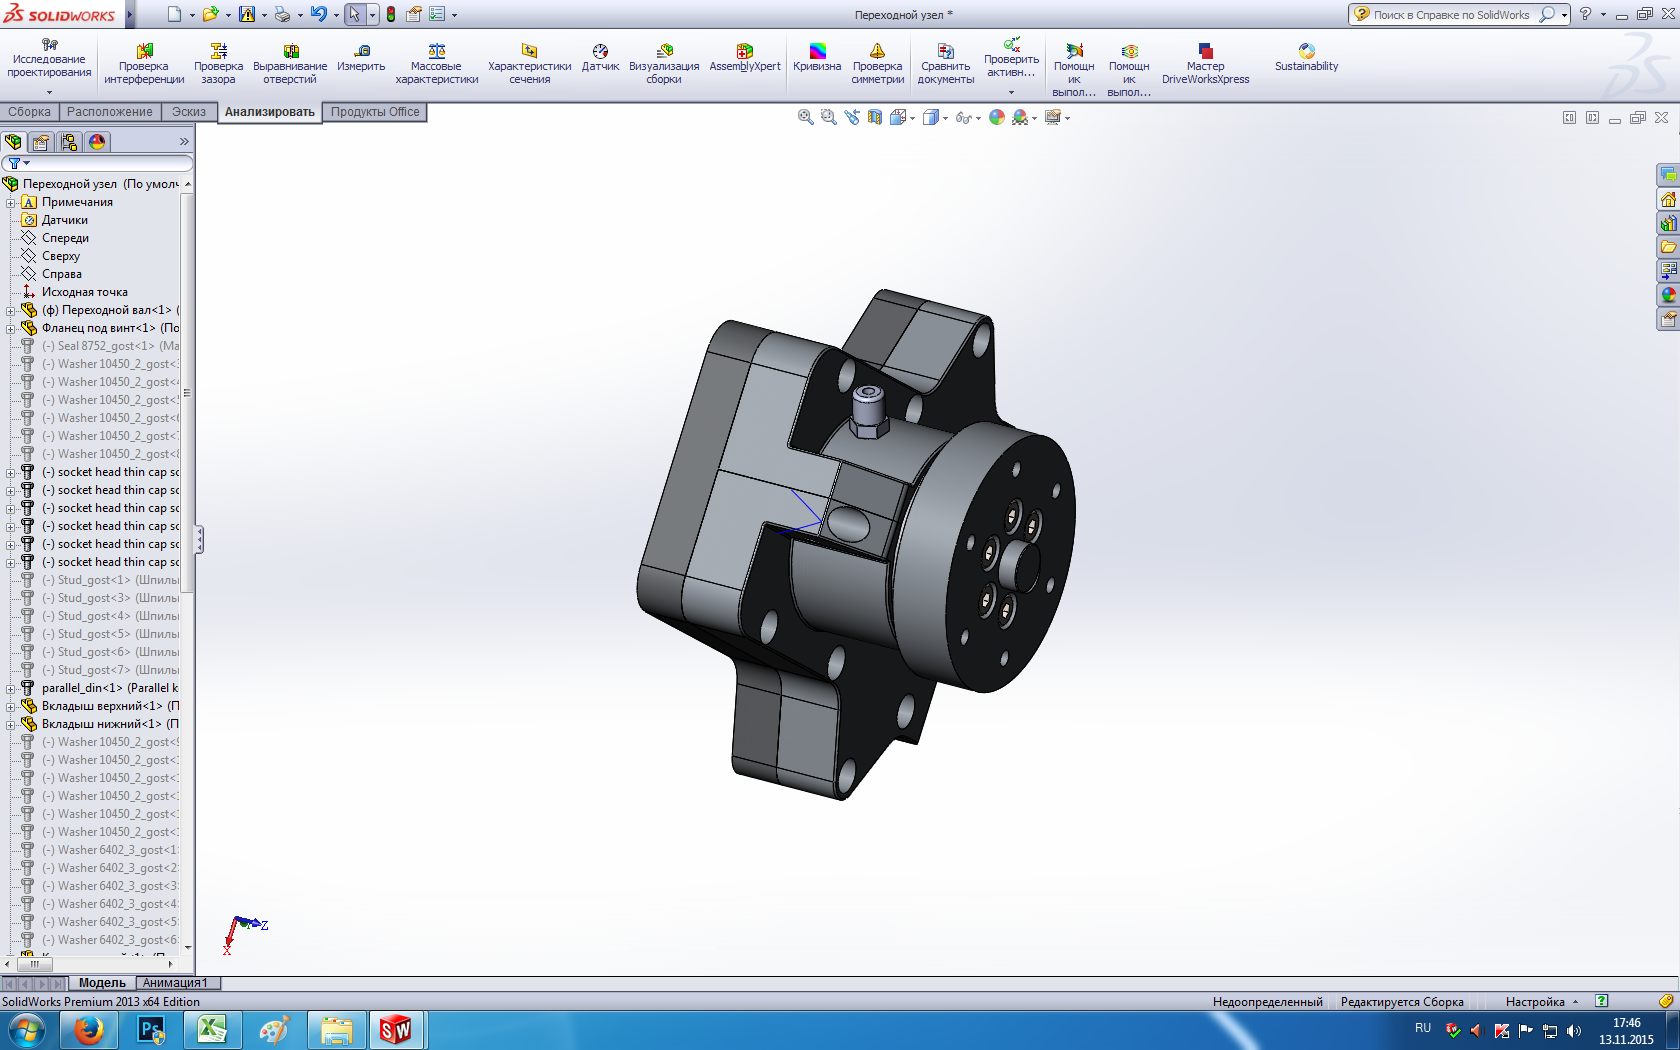Viewport: 1680px width, 1050px height.
Task: Open the Custom Properties task pane tab
Action: [x=1668, y=319]
